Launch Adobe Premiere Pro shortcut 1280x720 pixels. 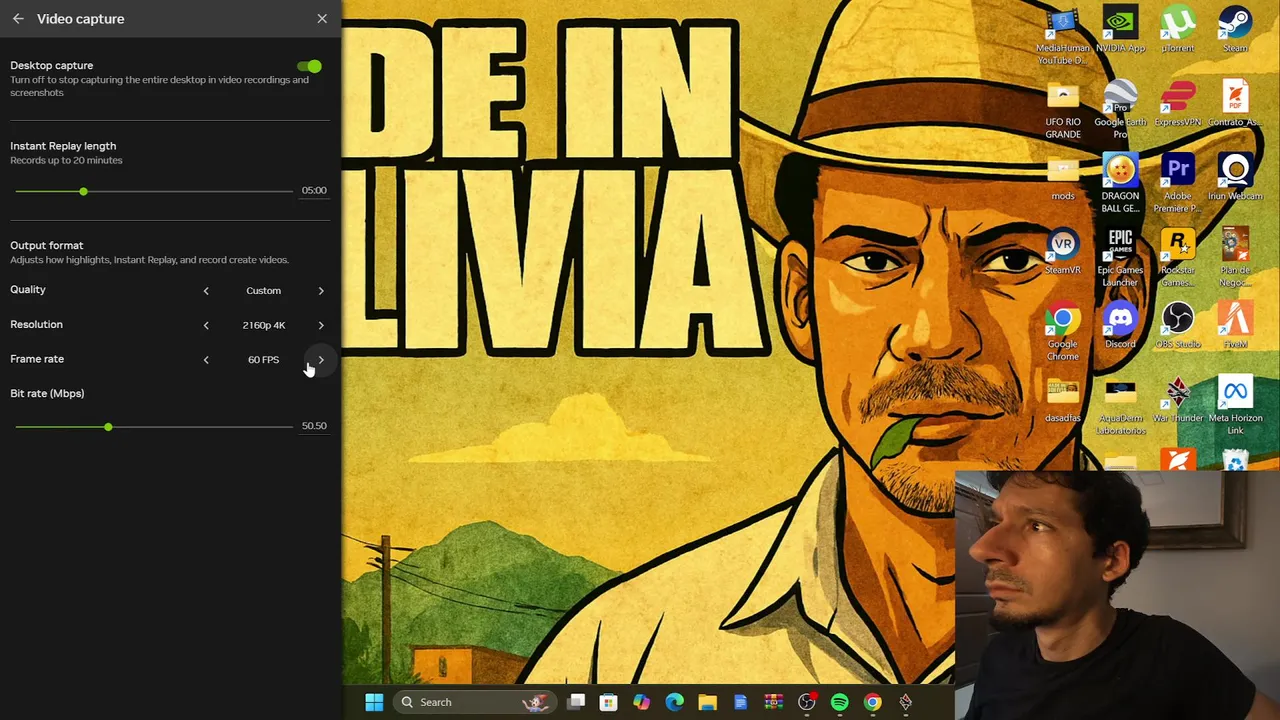1178,184
